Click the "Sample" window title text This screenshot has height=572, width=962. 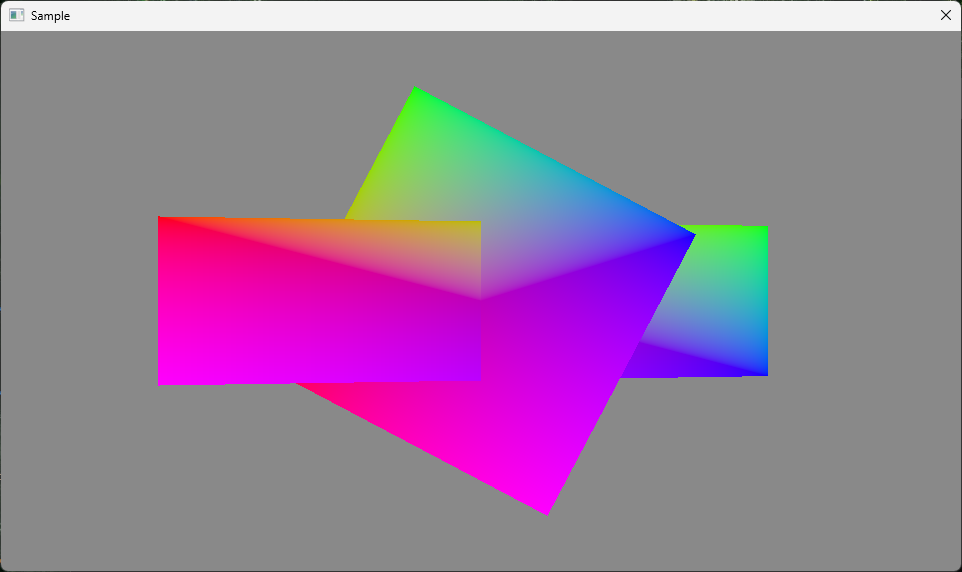[x=50, y=16]
